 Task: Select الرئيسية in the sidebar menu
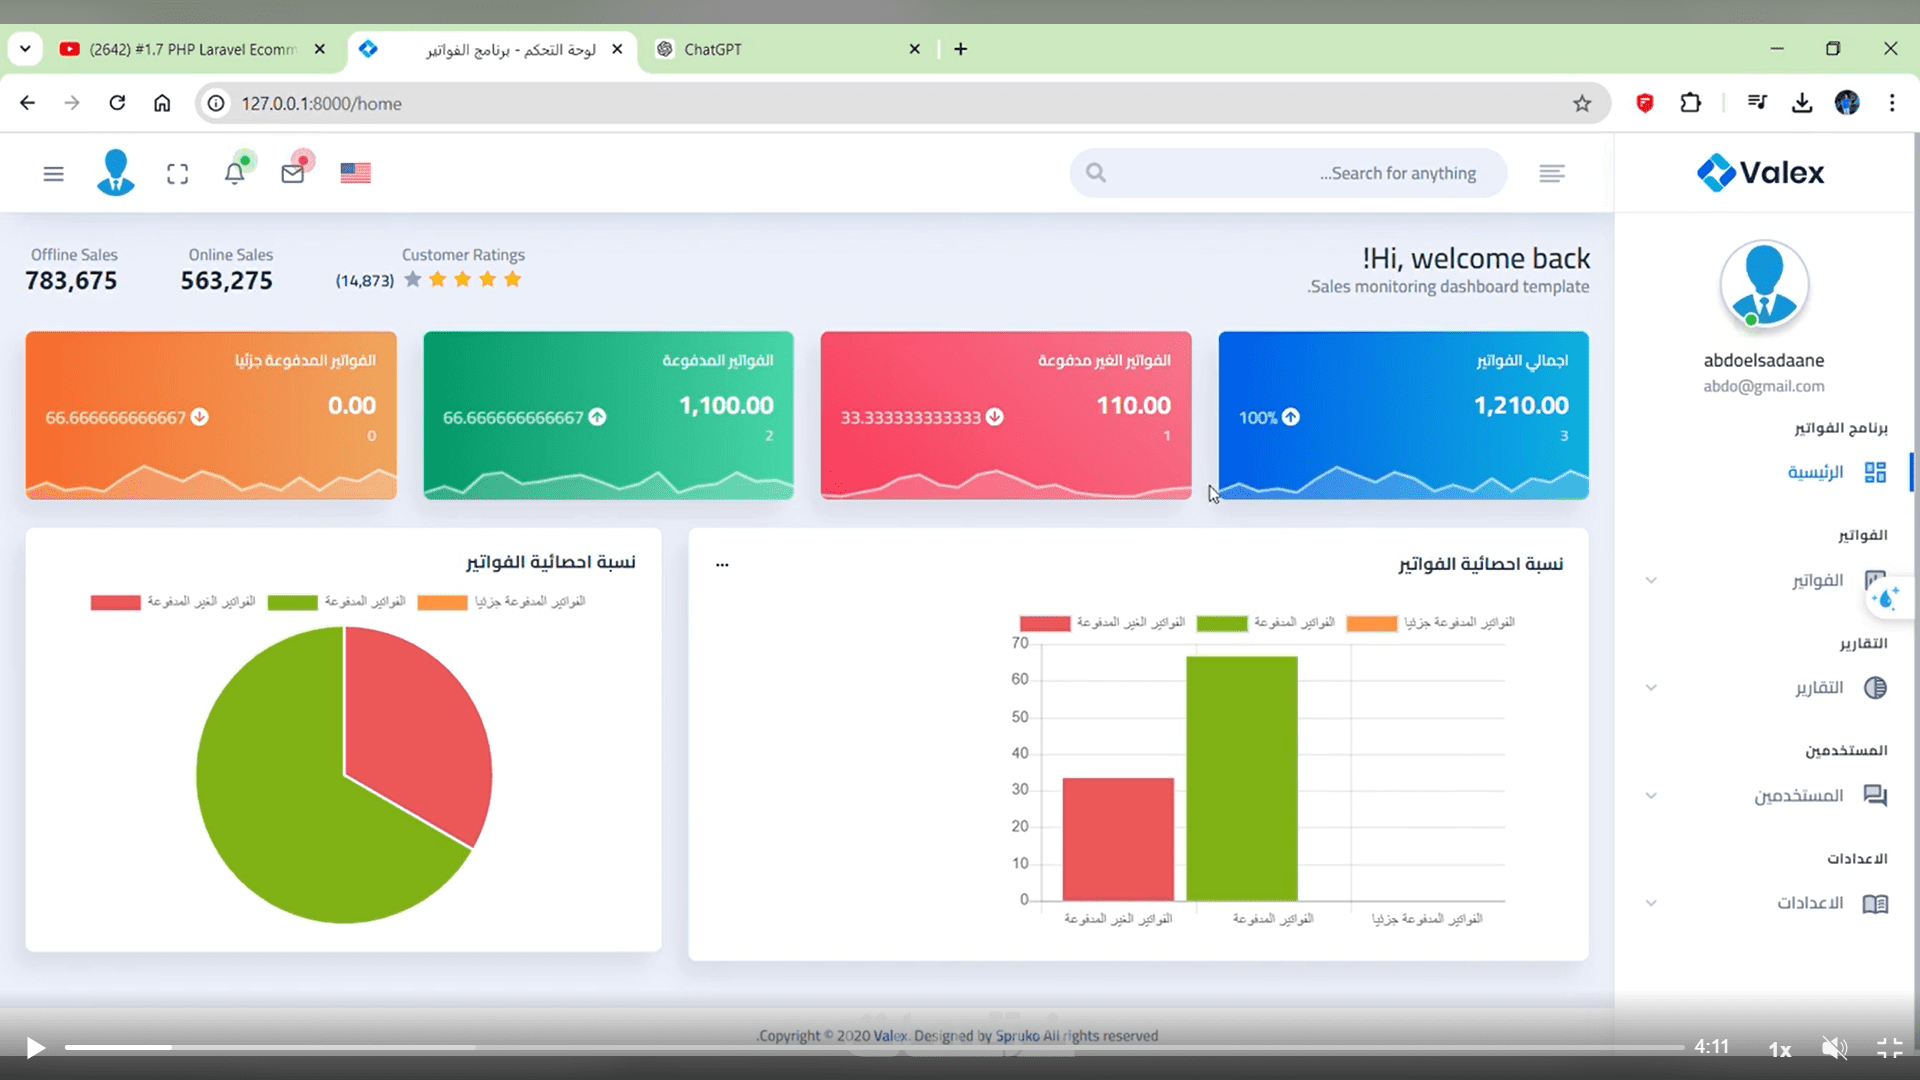coord(1815,472)
